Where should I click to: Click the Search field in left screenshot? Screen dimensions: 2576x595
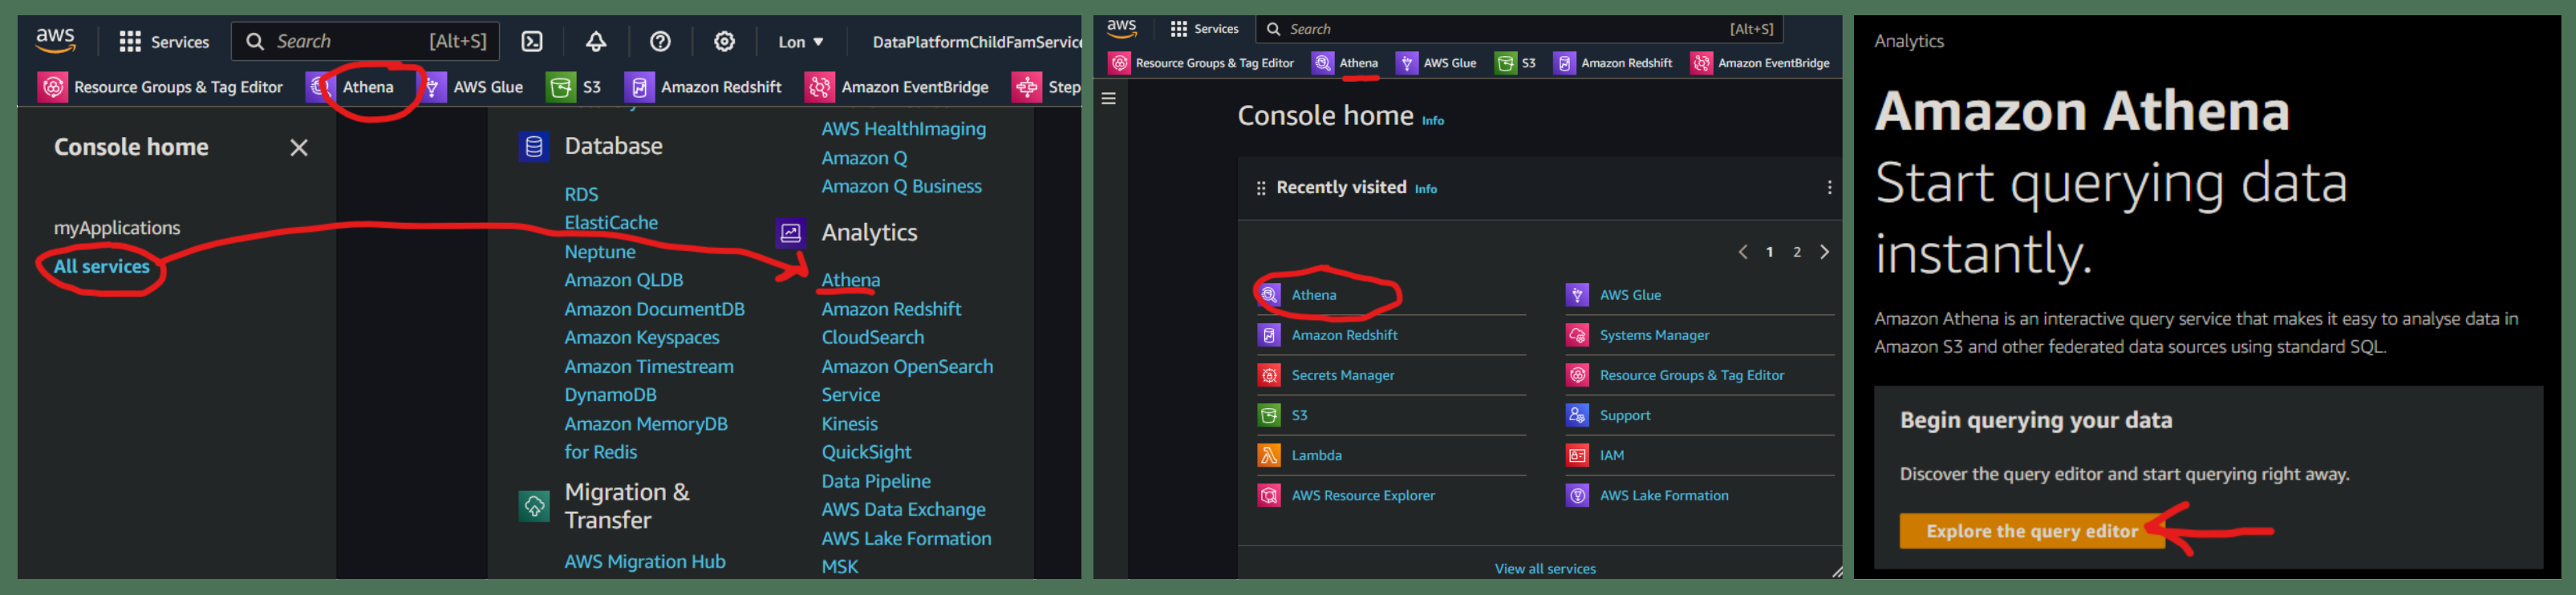pyautogui.click(x=365, y=41)
